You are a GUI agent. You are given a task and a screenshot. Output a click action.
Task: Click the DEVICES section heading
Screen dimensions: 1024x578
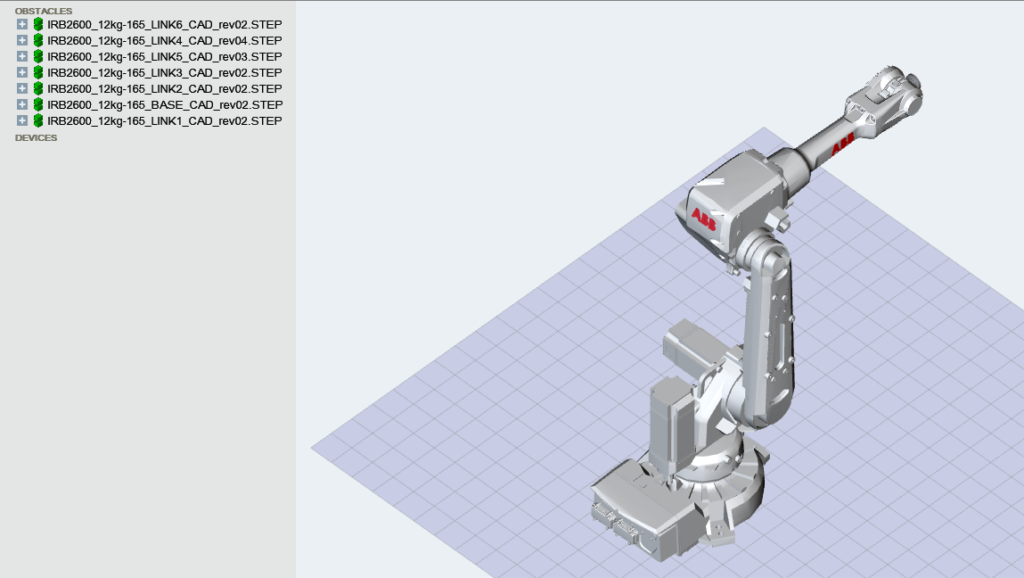[x=36, y=138]
